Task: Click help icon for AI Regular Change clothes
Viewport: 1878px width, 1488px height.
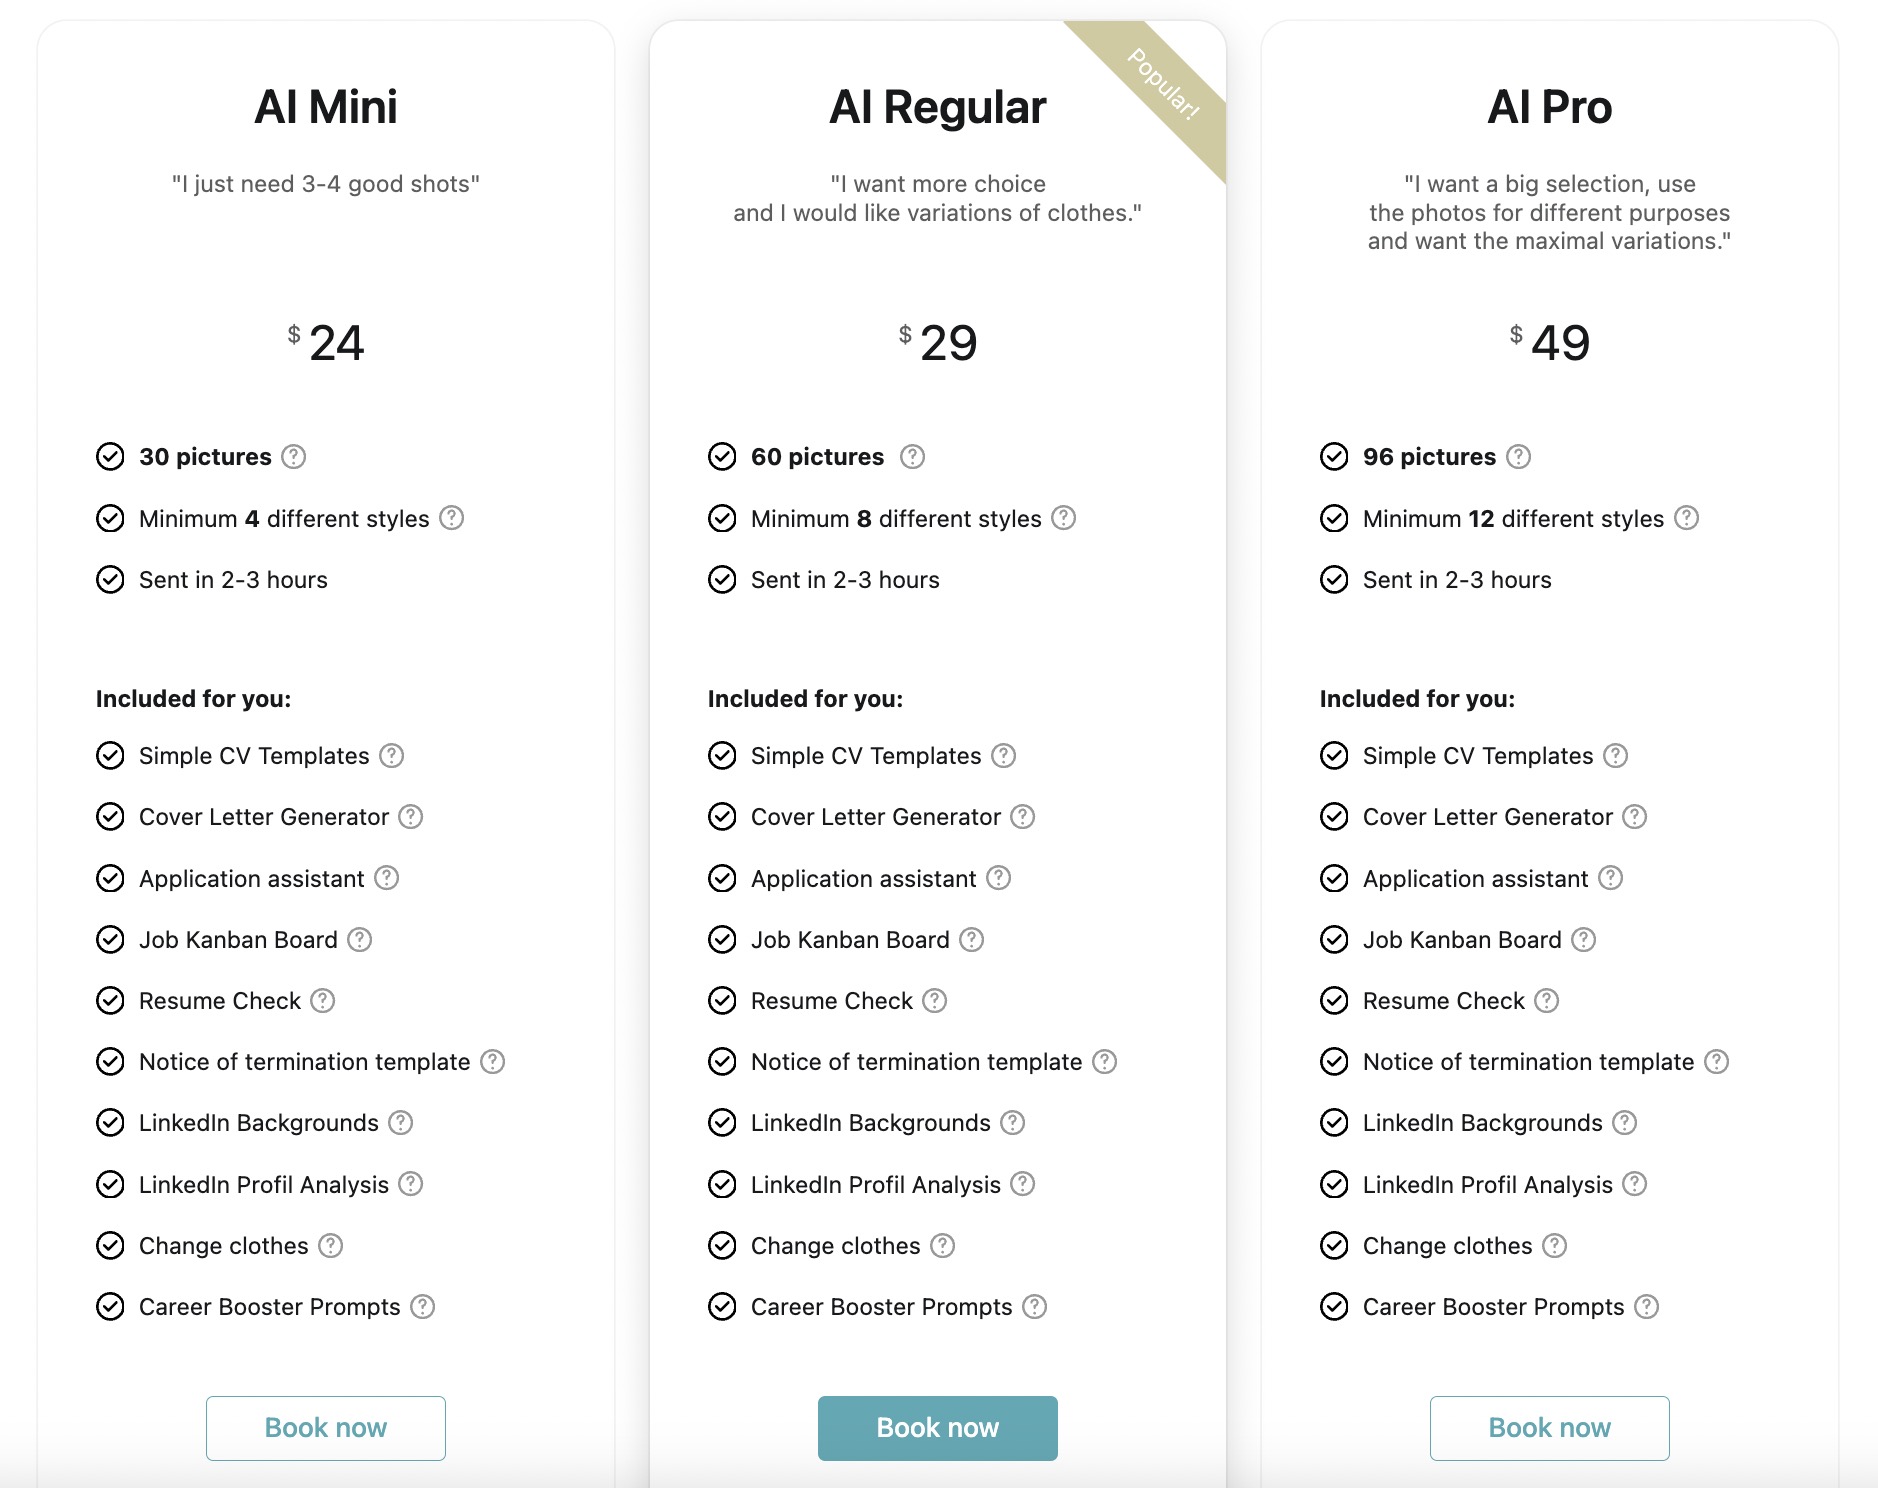Action: point(943,1246)
